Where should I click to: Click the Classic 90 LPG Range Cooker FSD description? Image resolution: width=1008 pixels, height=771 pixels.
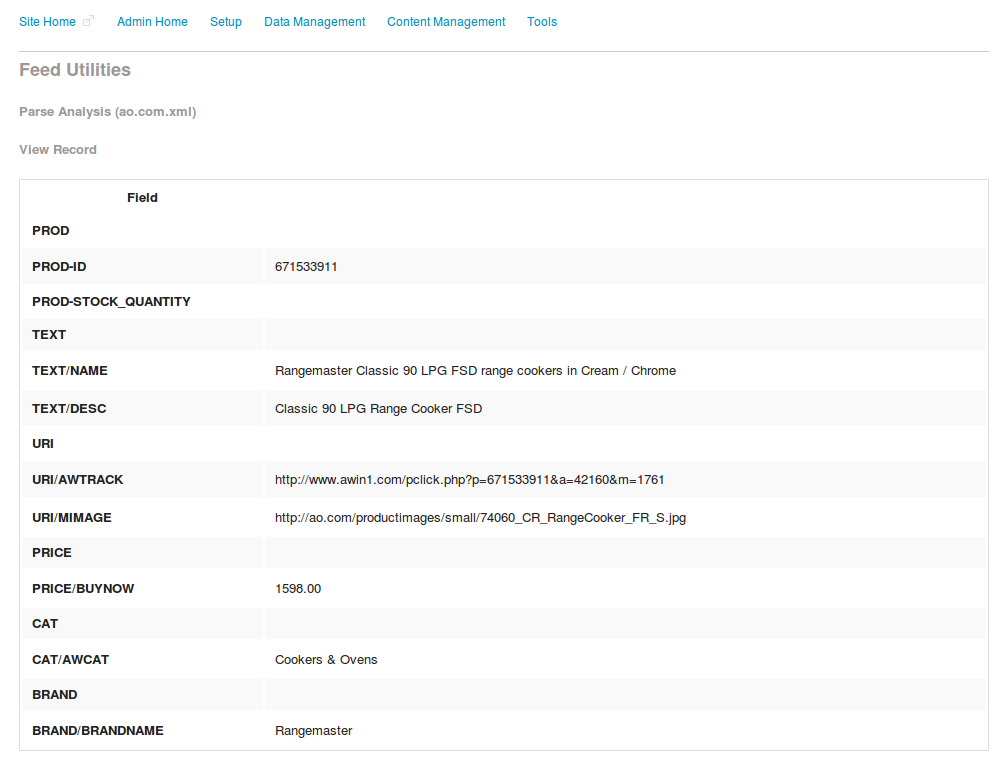coord(379,409)
